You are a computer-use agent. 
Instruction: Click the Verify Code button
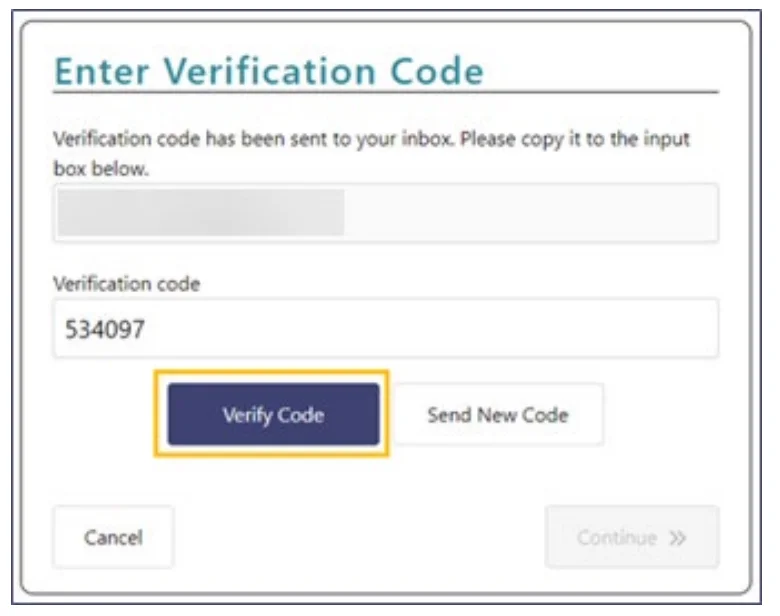273,414
